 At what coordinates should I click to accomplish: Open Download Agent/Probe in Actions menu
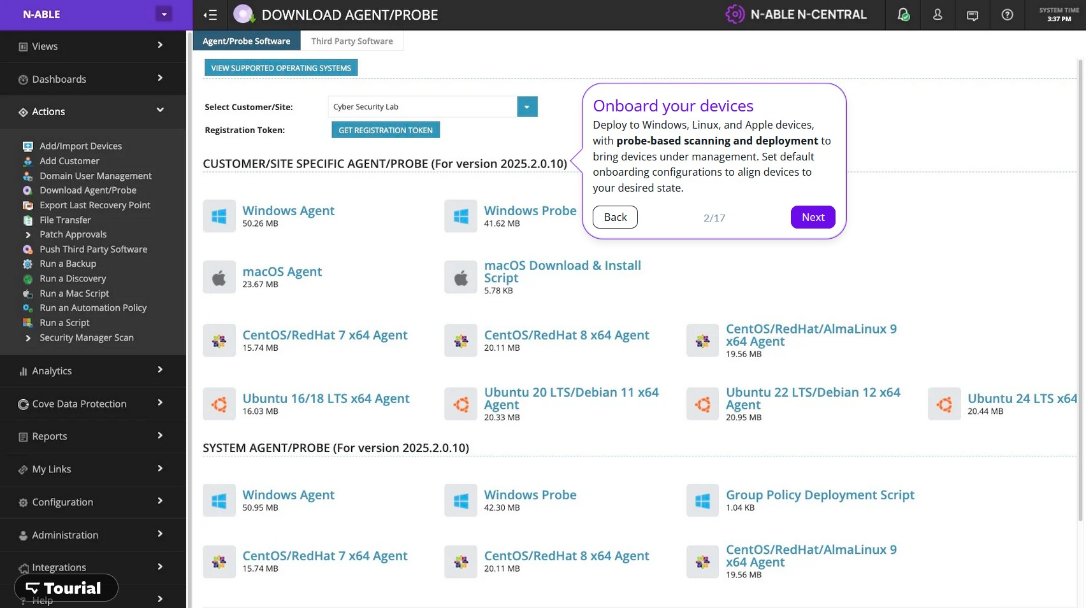point(88,190)
